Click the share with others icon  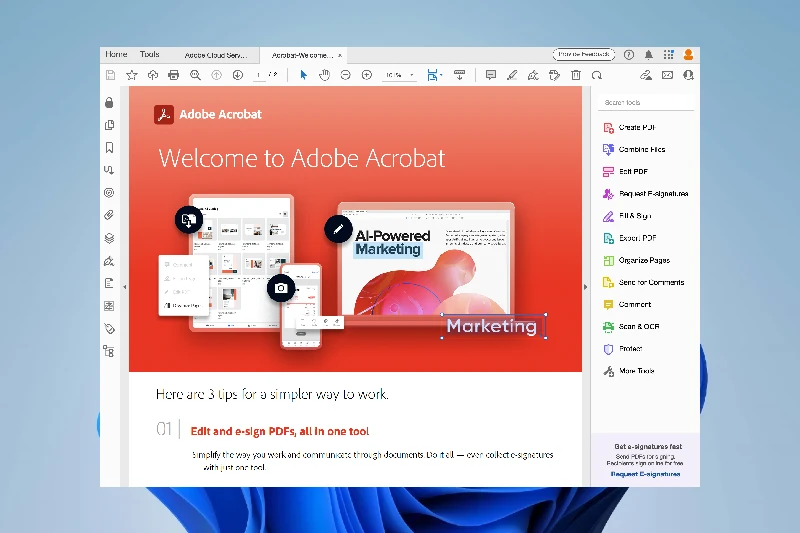[x=688, y=75]
